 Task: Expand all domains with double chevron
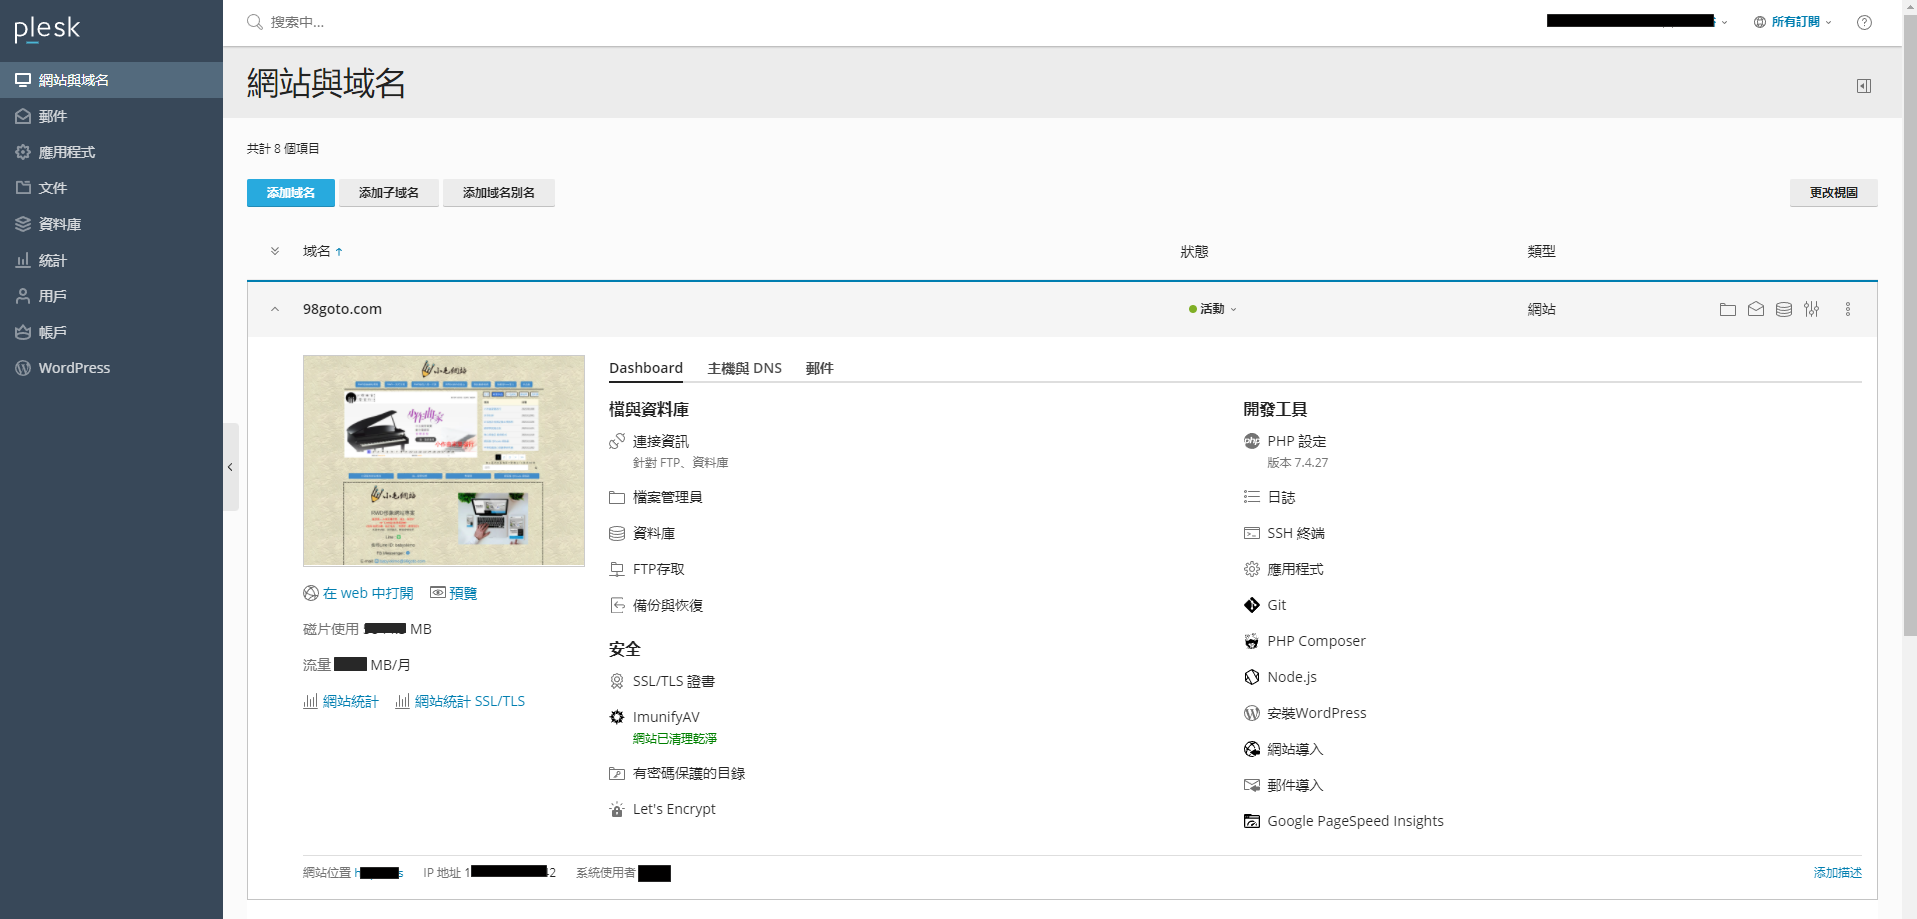[275, 251]
